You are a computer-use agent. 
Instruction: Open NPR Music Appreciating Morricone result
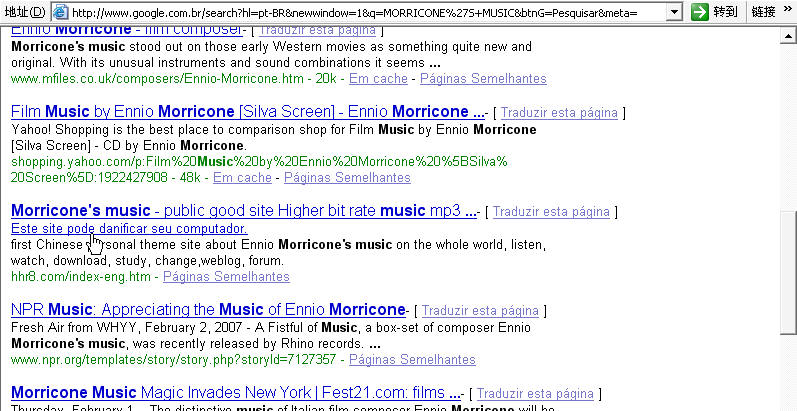(x=208, y=309)
